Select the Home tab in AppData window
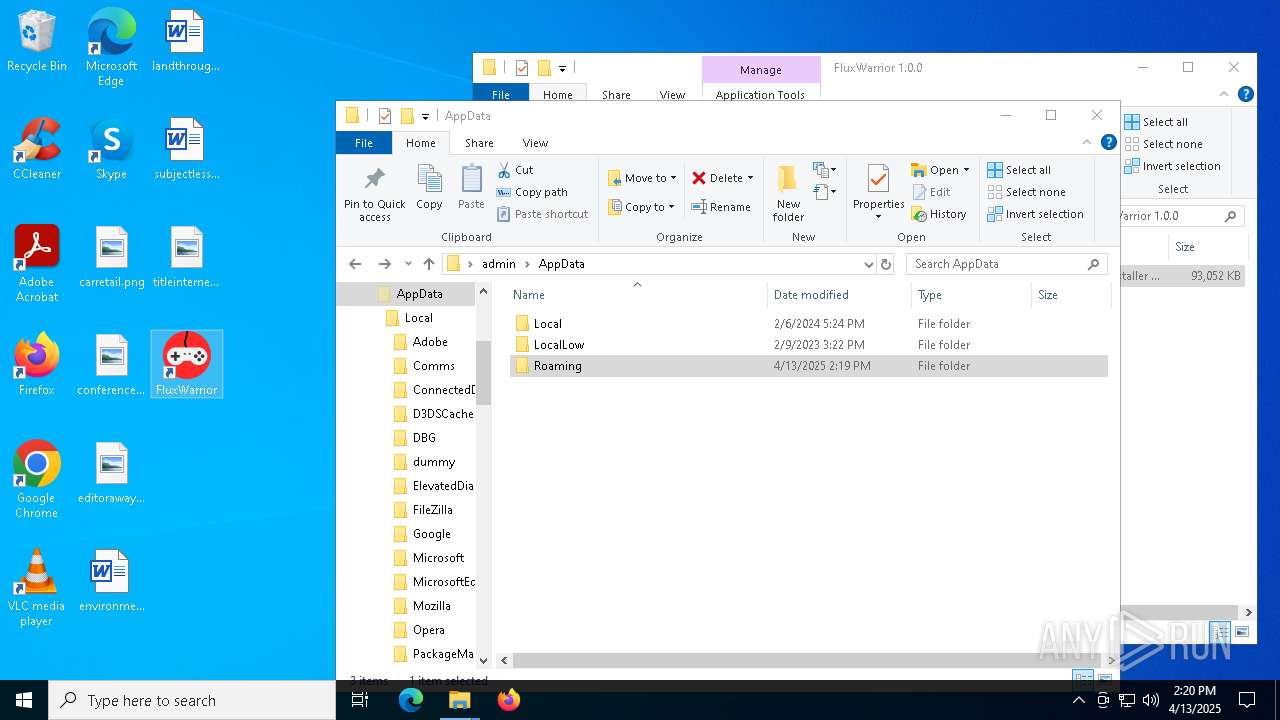 pos(421,143)
